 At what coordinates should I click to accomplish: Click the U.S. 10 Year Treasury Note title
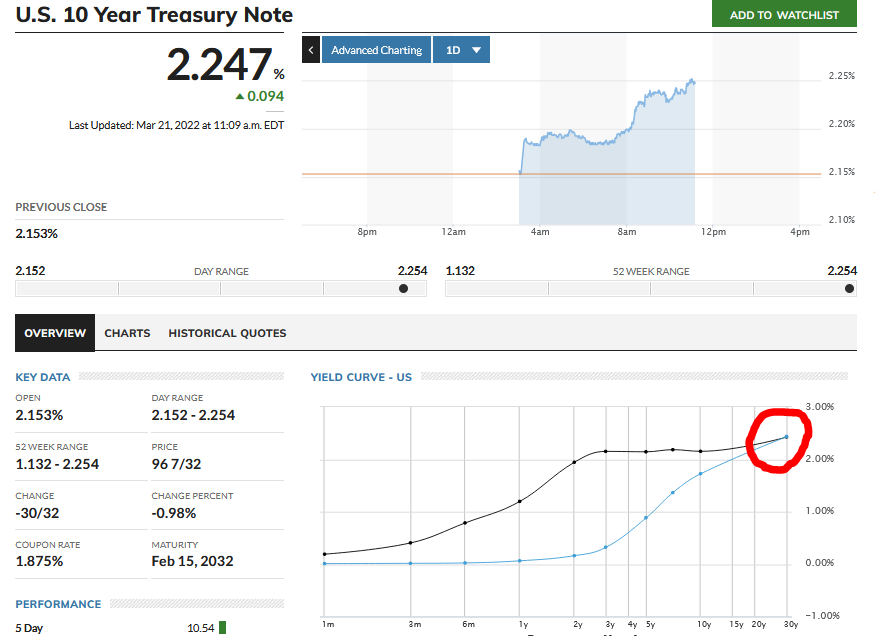pos(154,15)
